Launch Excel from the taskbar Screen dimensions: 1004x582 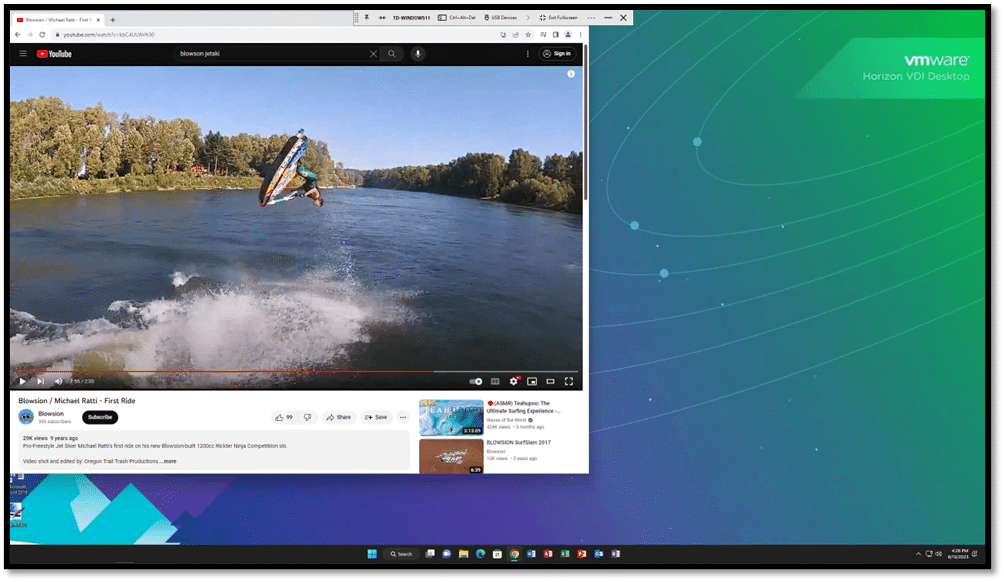[565, 554]
